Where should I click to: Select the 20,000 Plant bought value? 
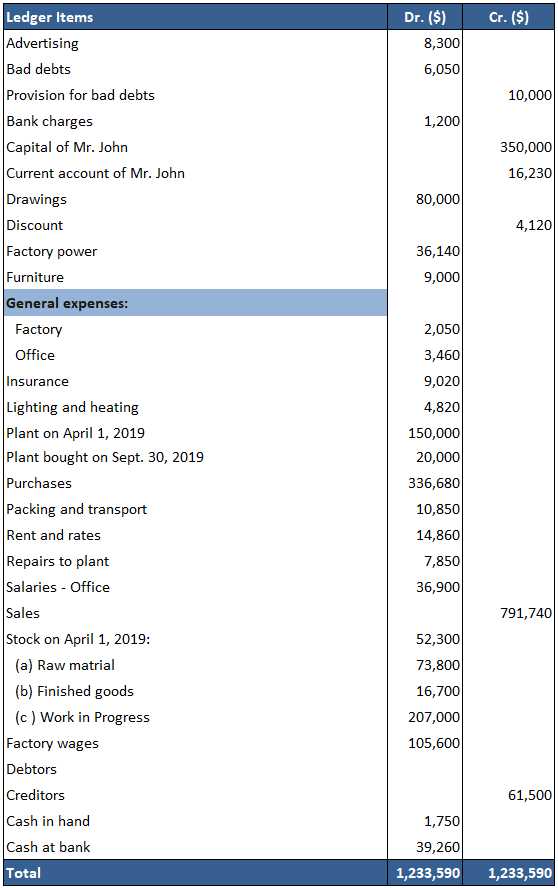pyautogui.click(x=438, y=458)
